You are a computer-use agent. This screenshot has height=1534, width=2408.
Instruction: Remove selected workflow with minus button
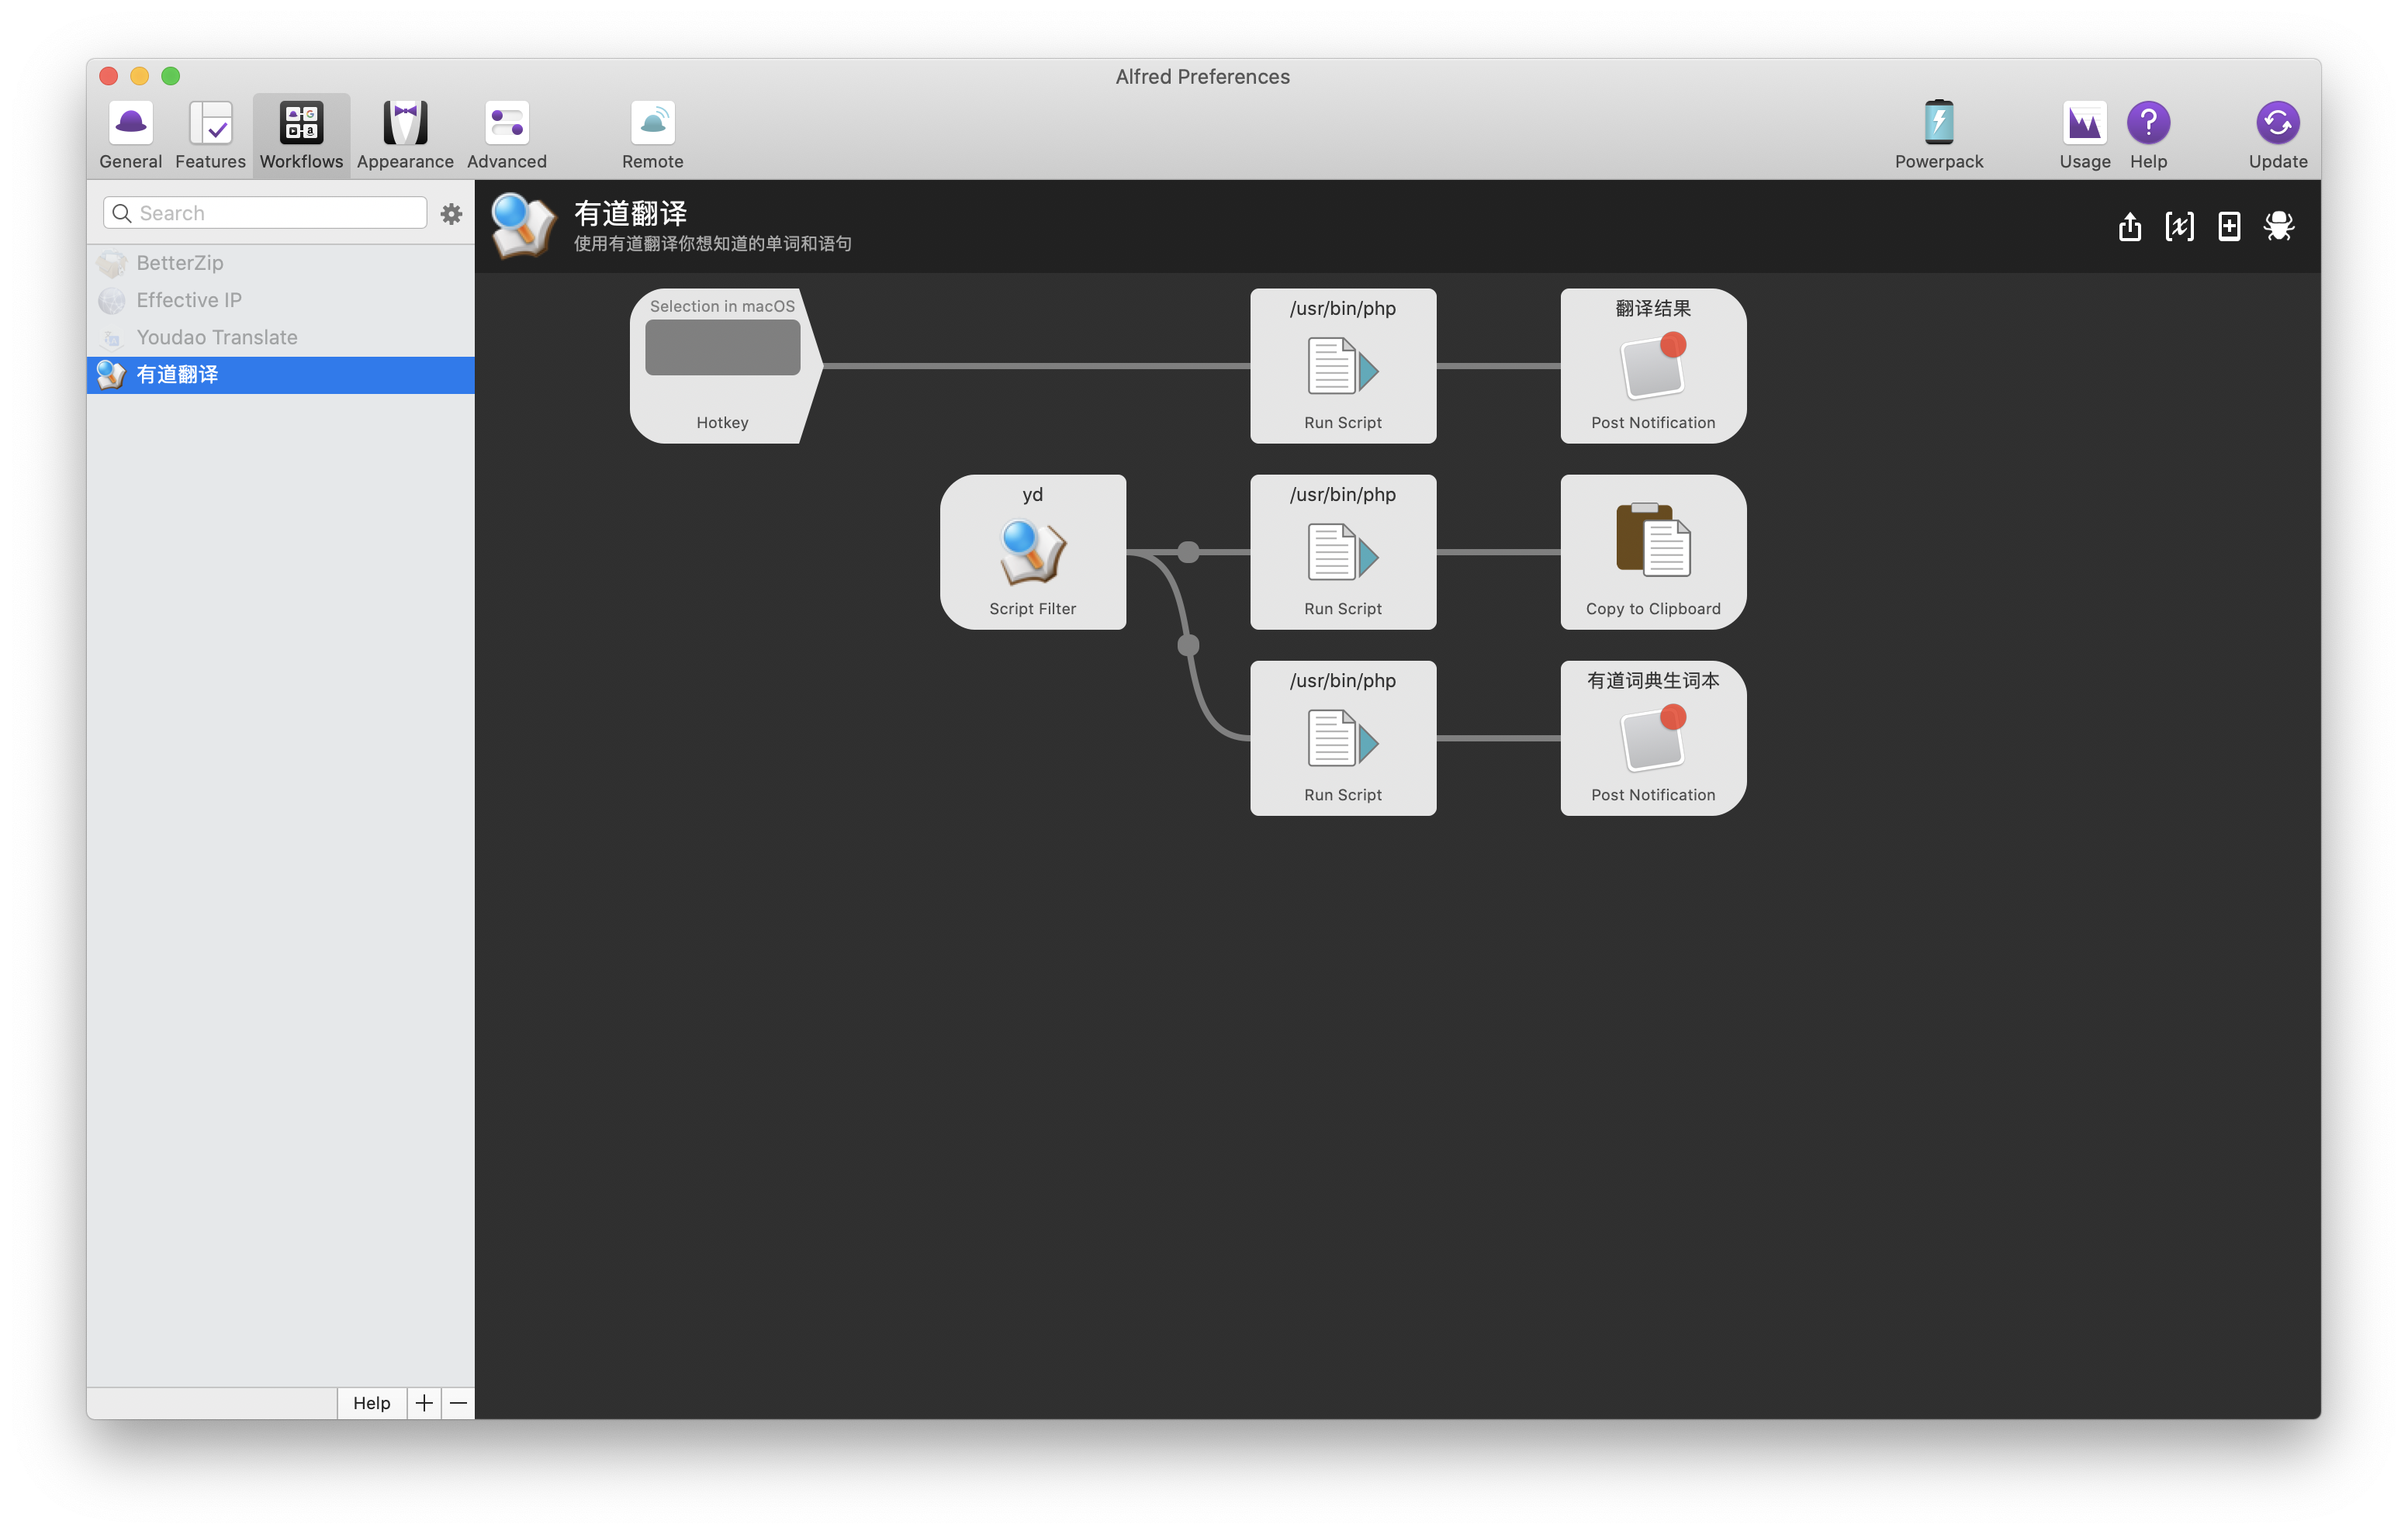tap(458, 1403)
